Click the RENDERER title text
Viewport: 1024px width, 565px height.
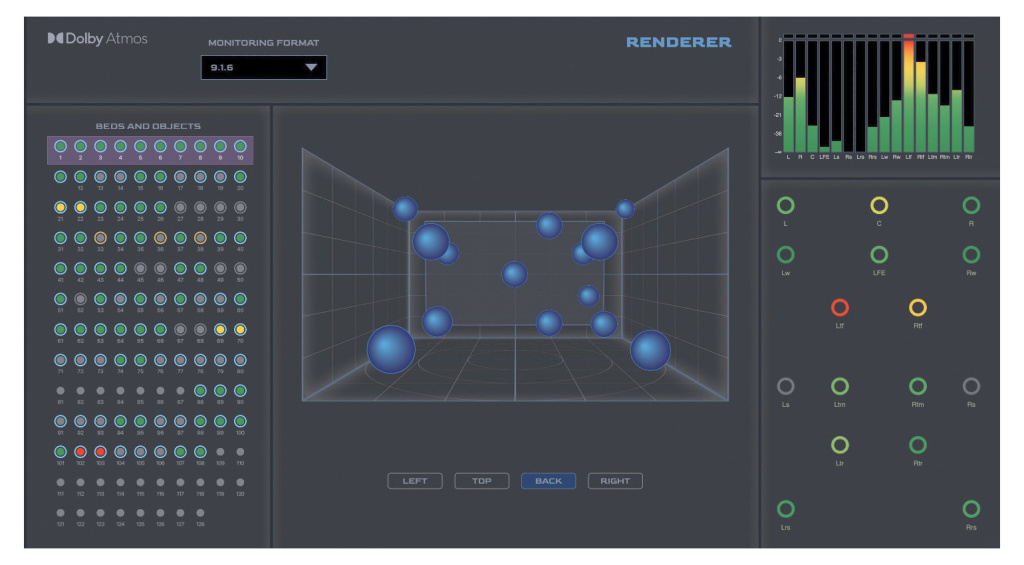tap(679, 42)
